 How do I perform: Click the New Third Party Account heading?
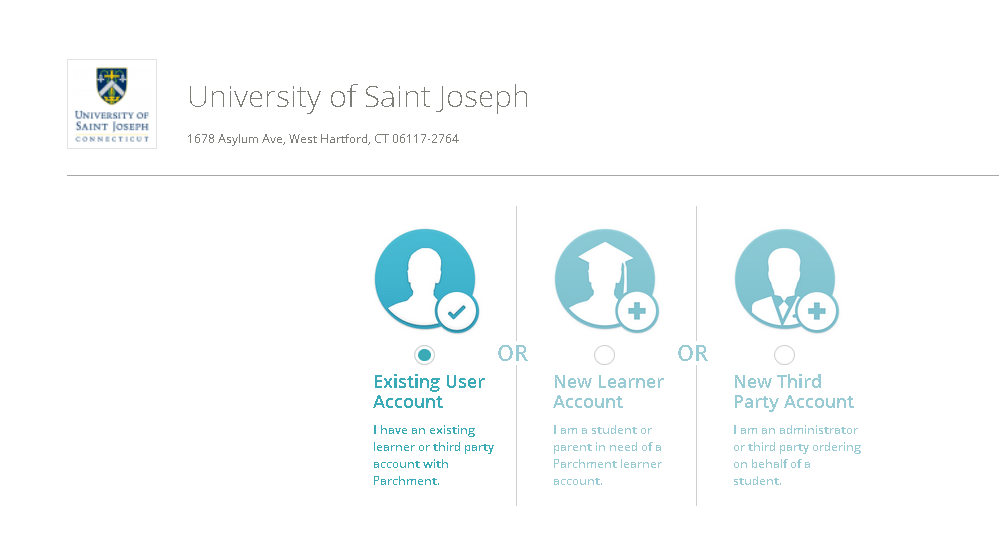click(793, 392)
